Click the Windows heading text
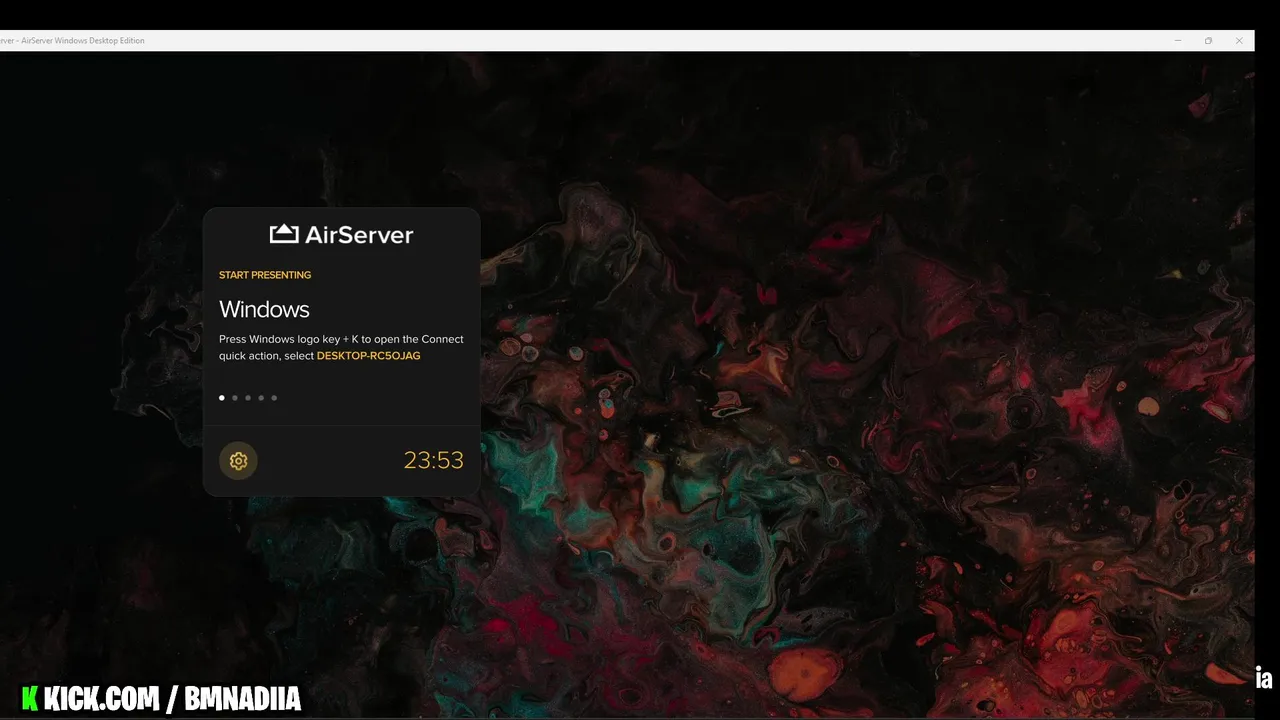 point(264,309)
